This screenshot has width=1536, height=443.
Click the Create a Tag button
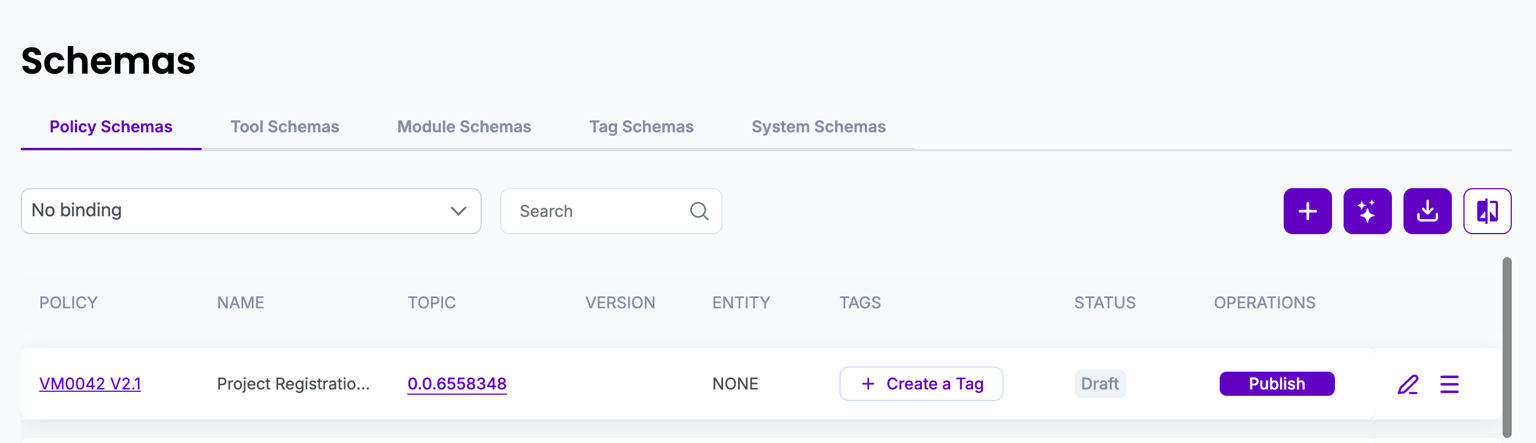click(921, 384)
